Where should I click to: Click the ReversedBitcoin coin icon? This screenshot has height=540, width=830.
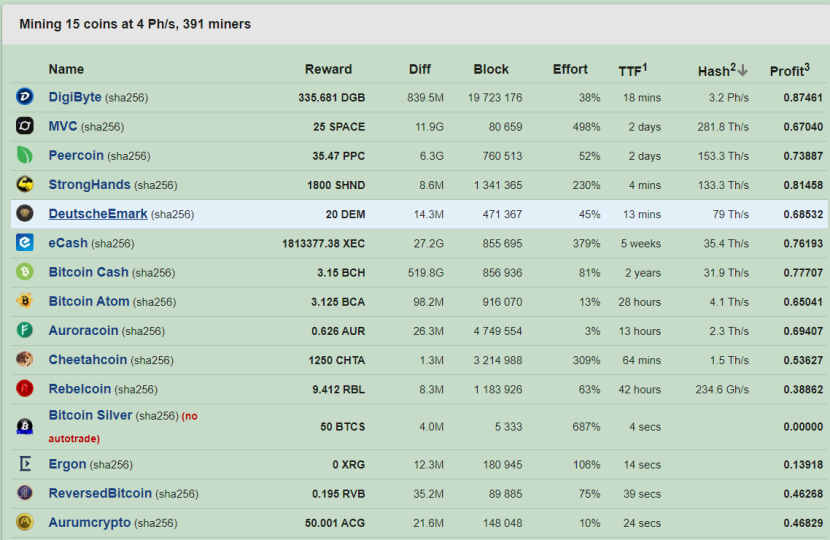25,493
